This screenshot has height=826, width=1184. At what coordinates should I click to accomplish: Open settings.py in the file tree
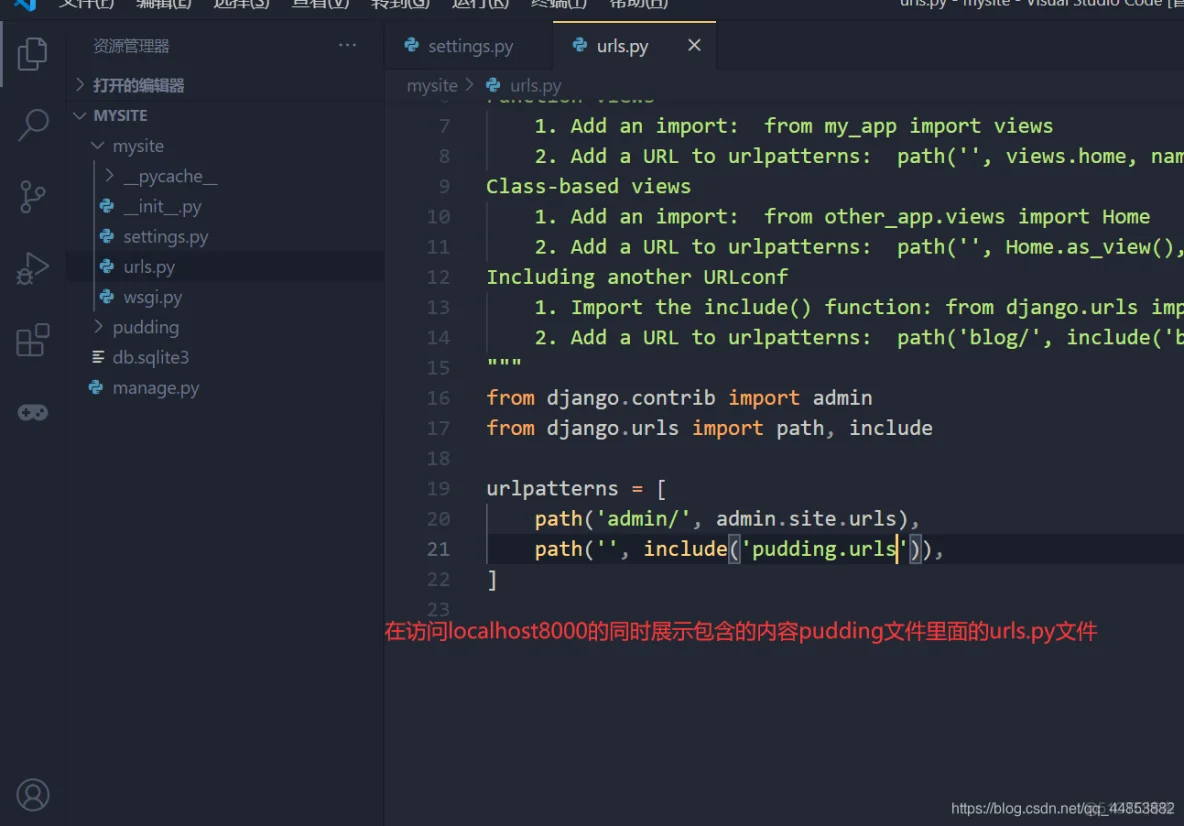225,236
